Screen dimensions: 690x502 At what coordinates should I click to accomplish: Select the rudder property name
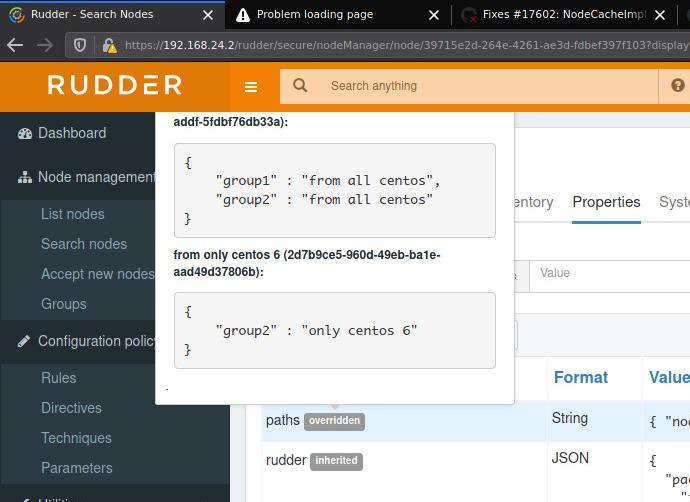click(286, 460)
